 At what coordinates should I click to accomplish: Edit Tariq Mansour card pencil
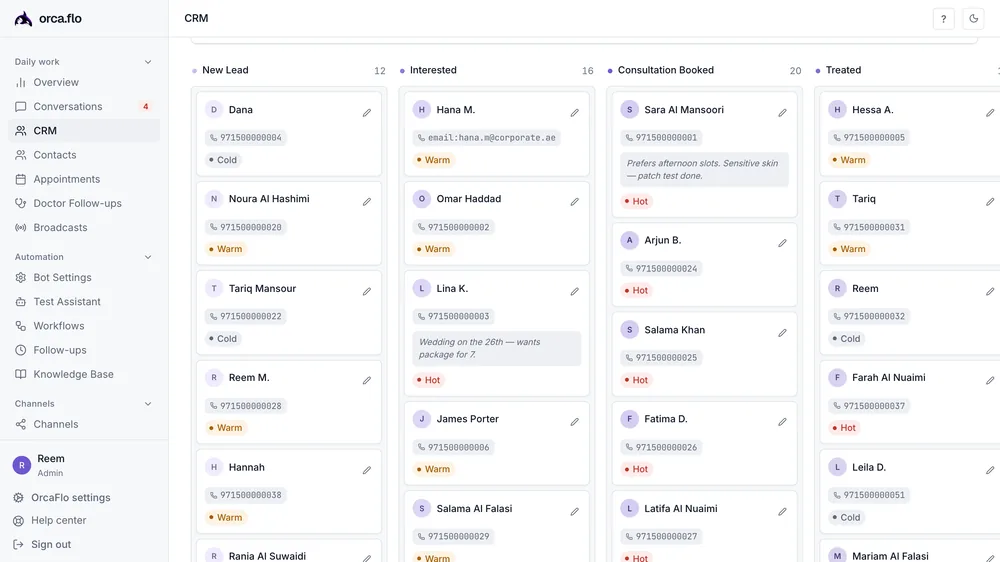pyautogui.click(x=367, y=292)
